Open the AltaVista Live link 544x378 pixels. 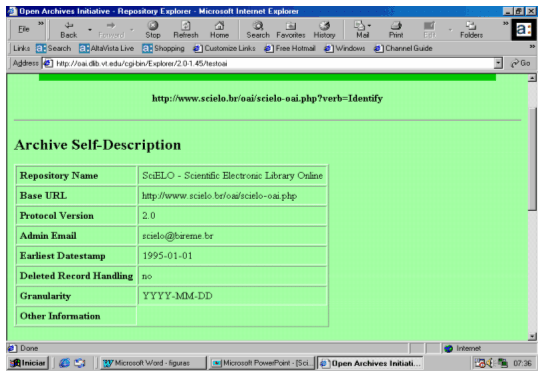(x=106, y=48)
